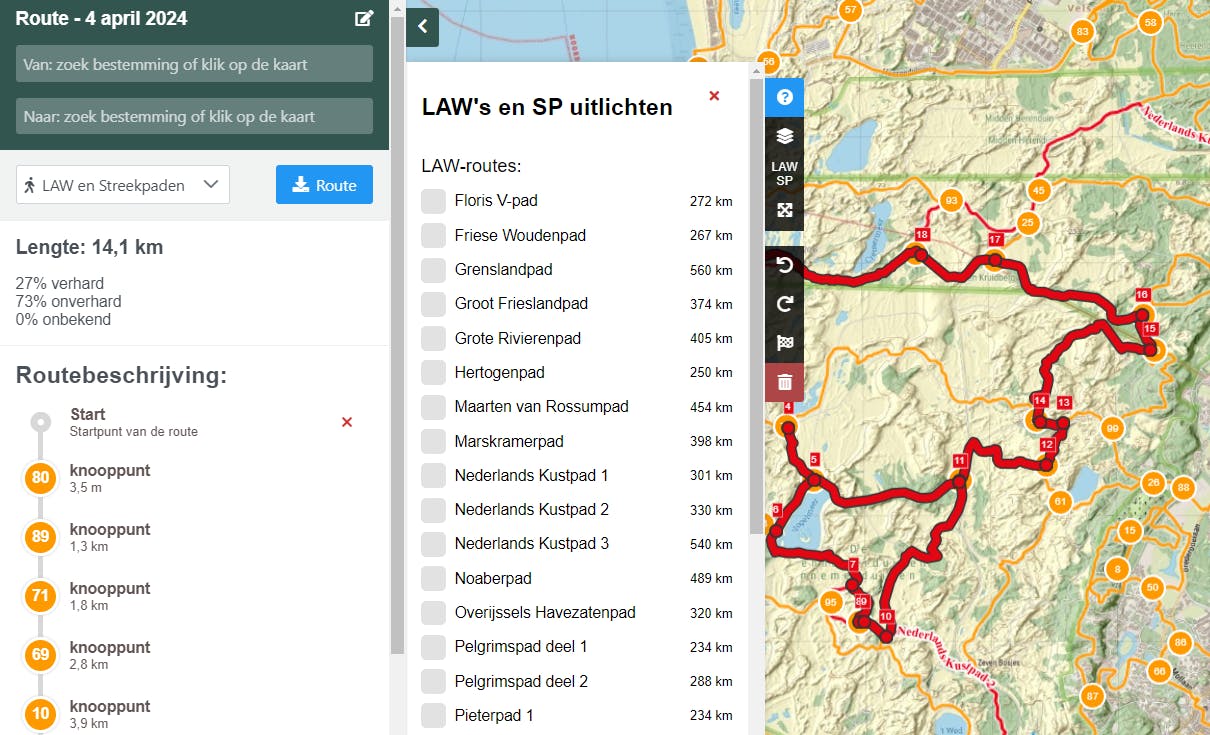
Task: Download the route with Route button
Action: 324,184
